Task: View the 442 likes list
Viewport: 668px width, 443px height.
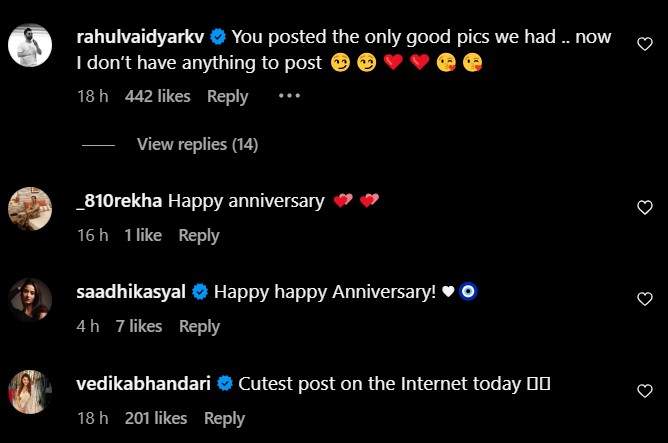Action: point(159,96)
